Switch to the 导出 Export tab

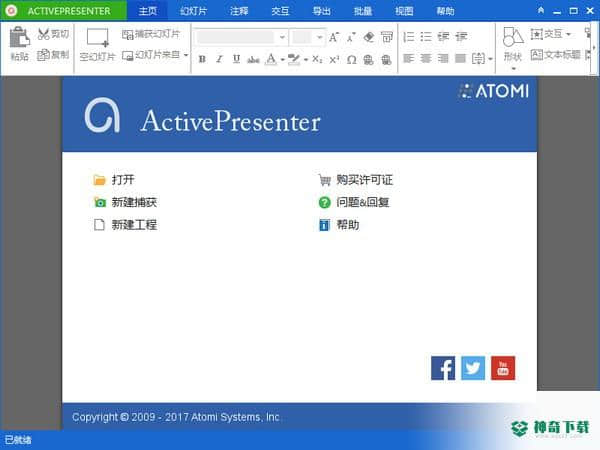[x=321, y=11]
